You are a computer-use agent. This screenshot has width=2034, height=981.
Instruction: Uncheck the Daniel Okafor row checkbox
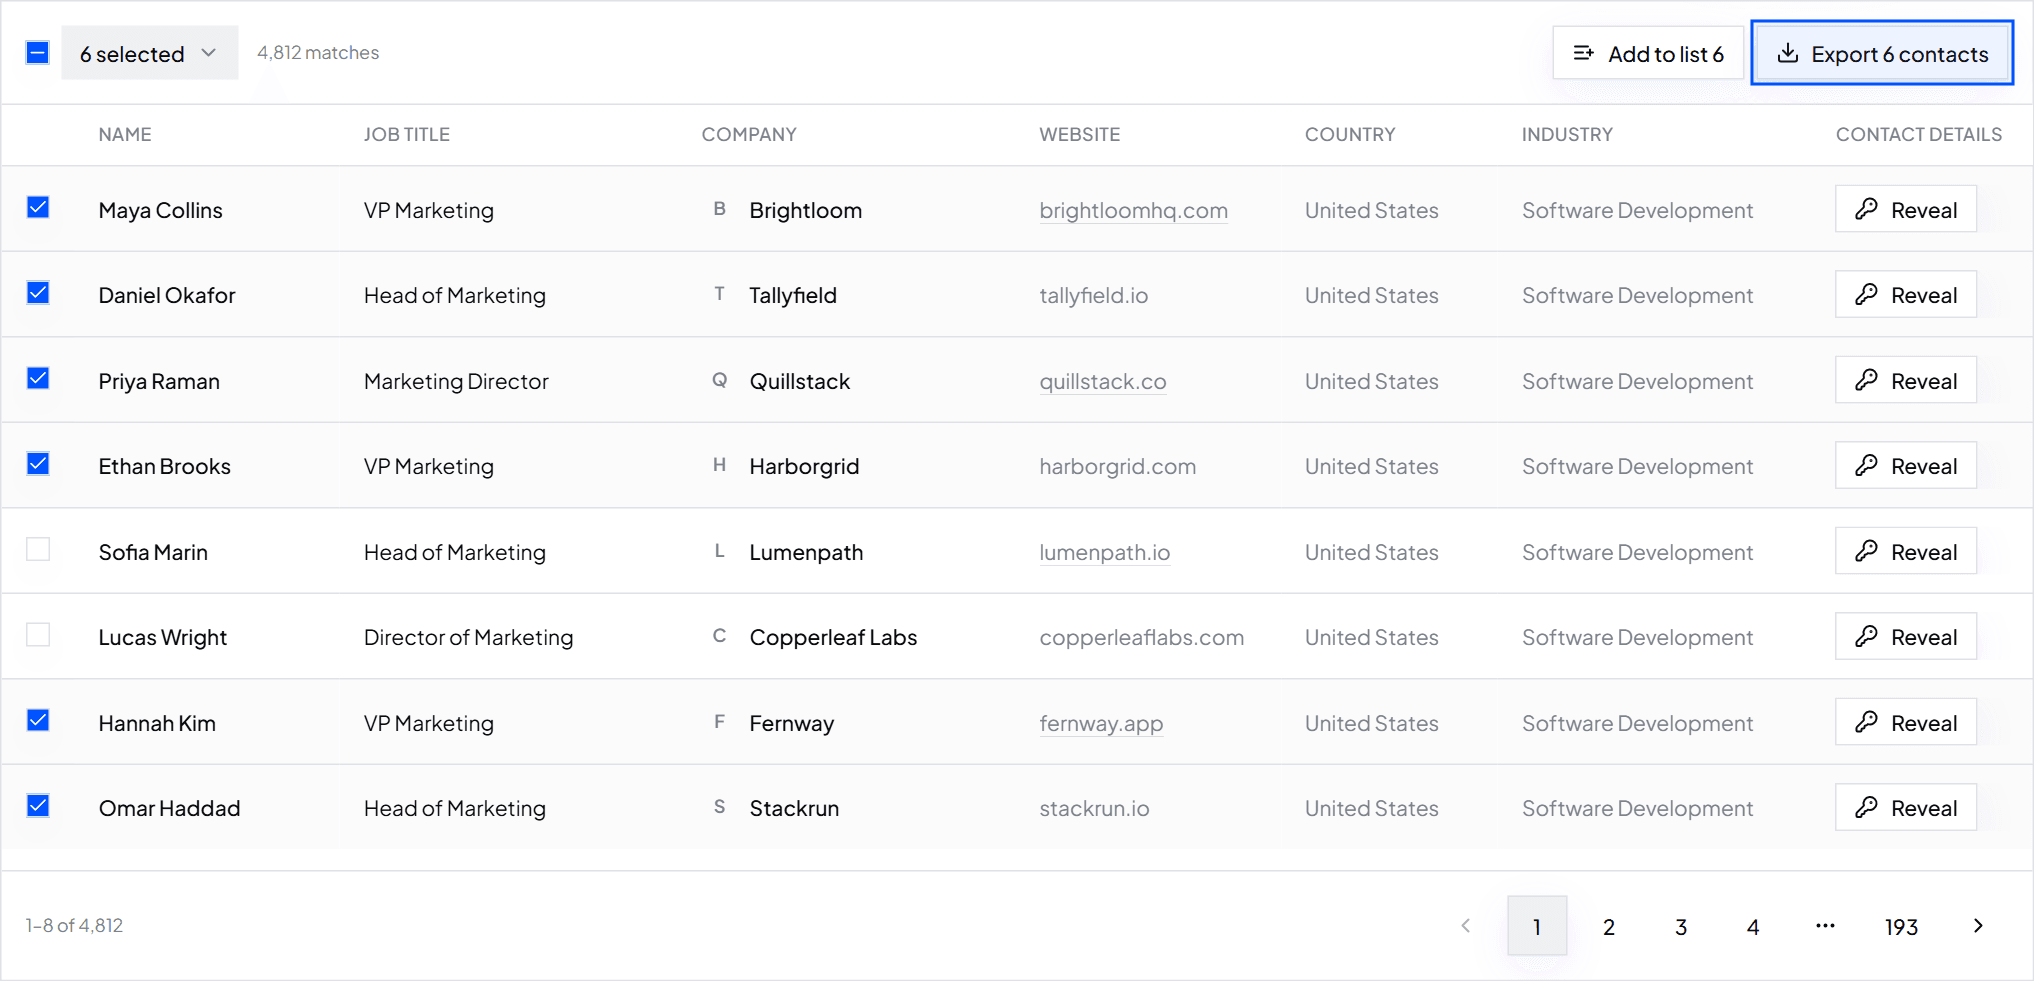coord(38,293)
